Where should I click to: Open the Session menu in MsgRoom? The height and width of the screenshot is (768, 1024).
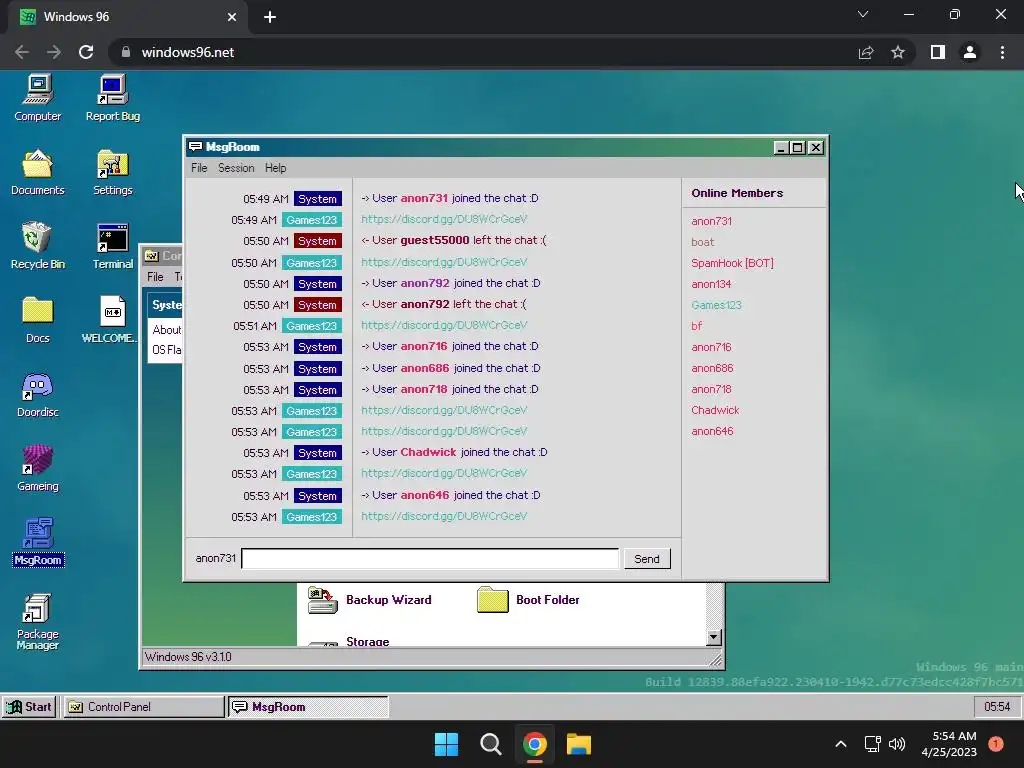(236, 168)
